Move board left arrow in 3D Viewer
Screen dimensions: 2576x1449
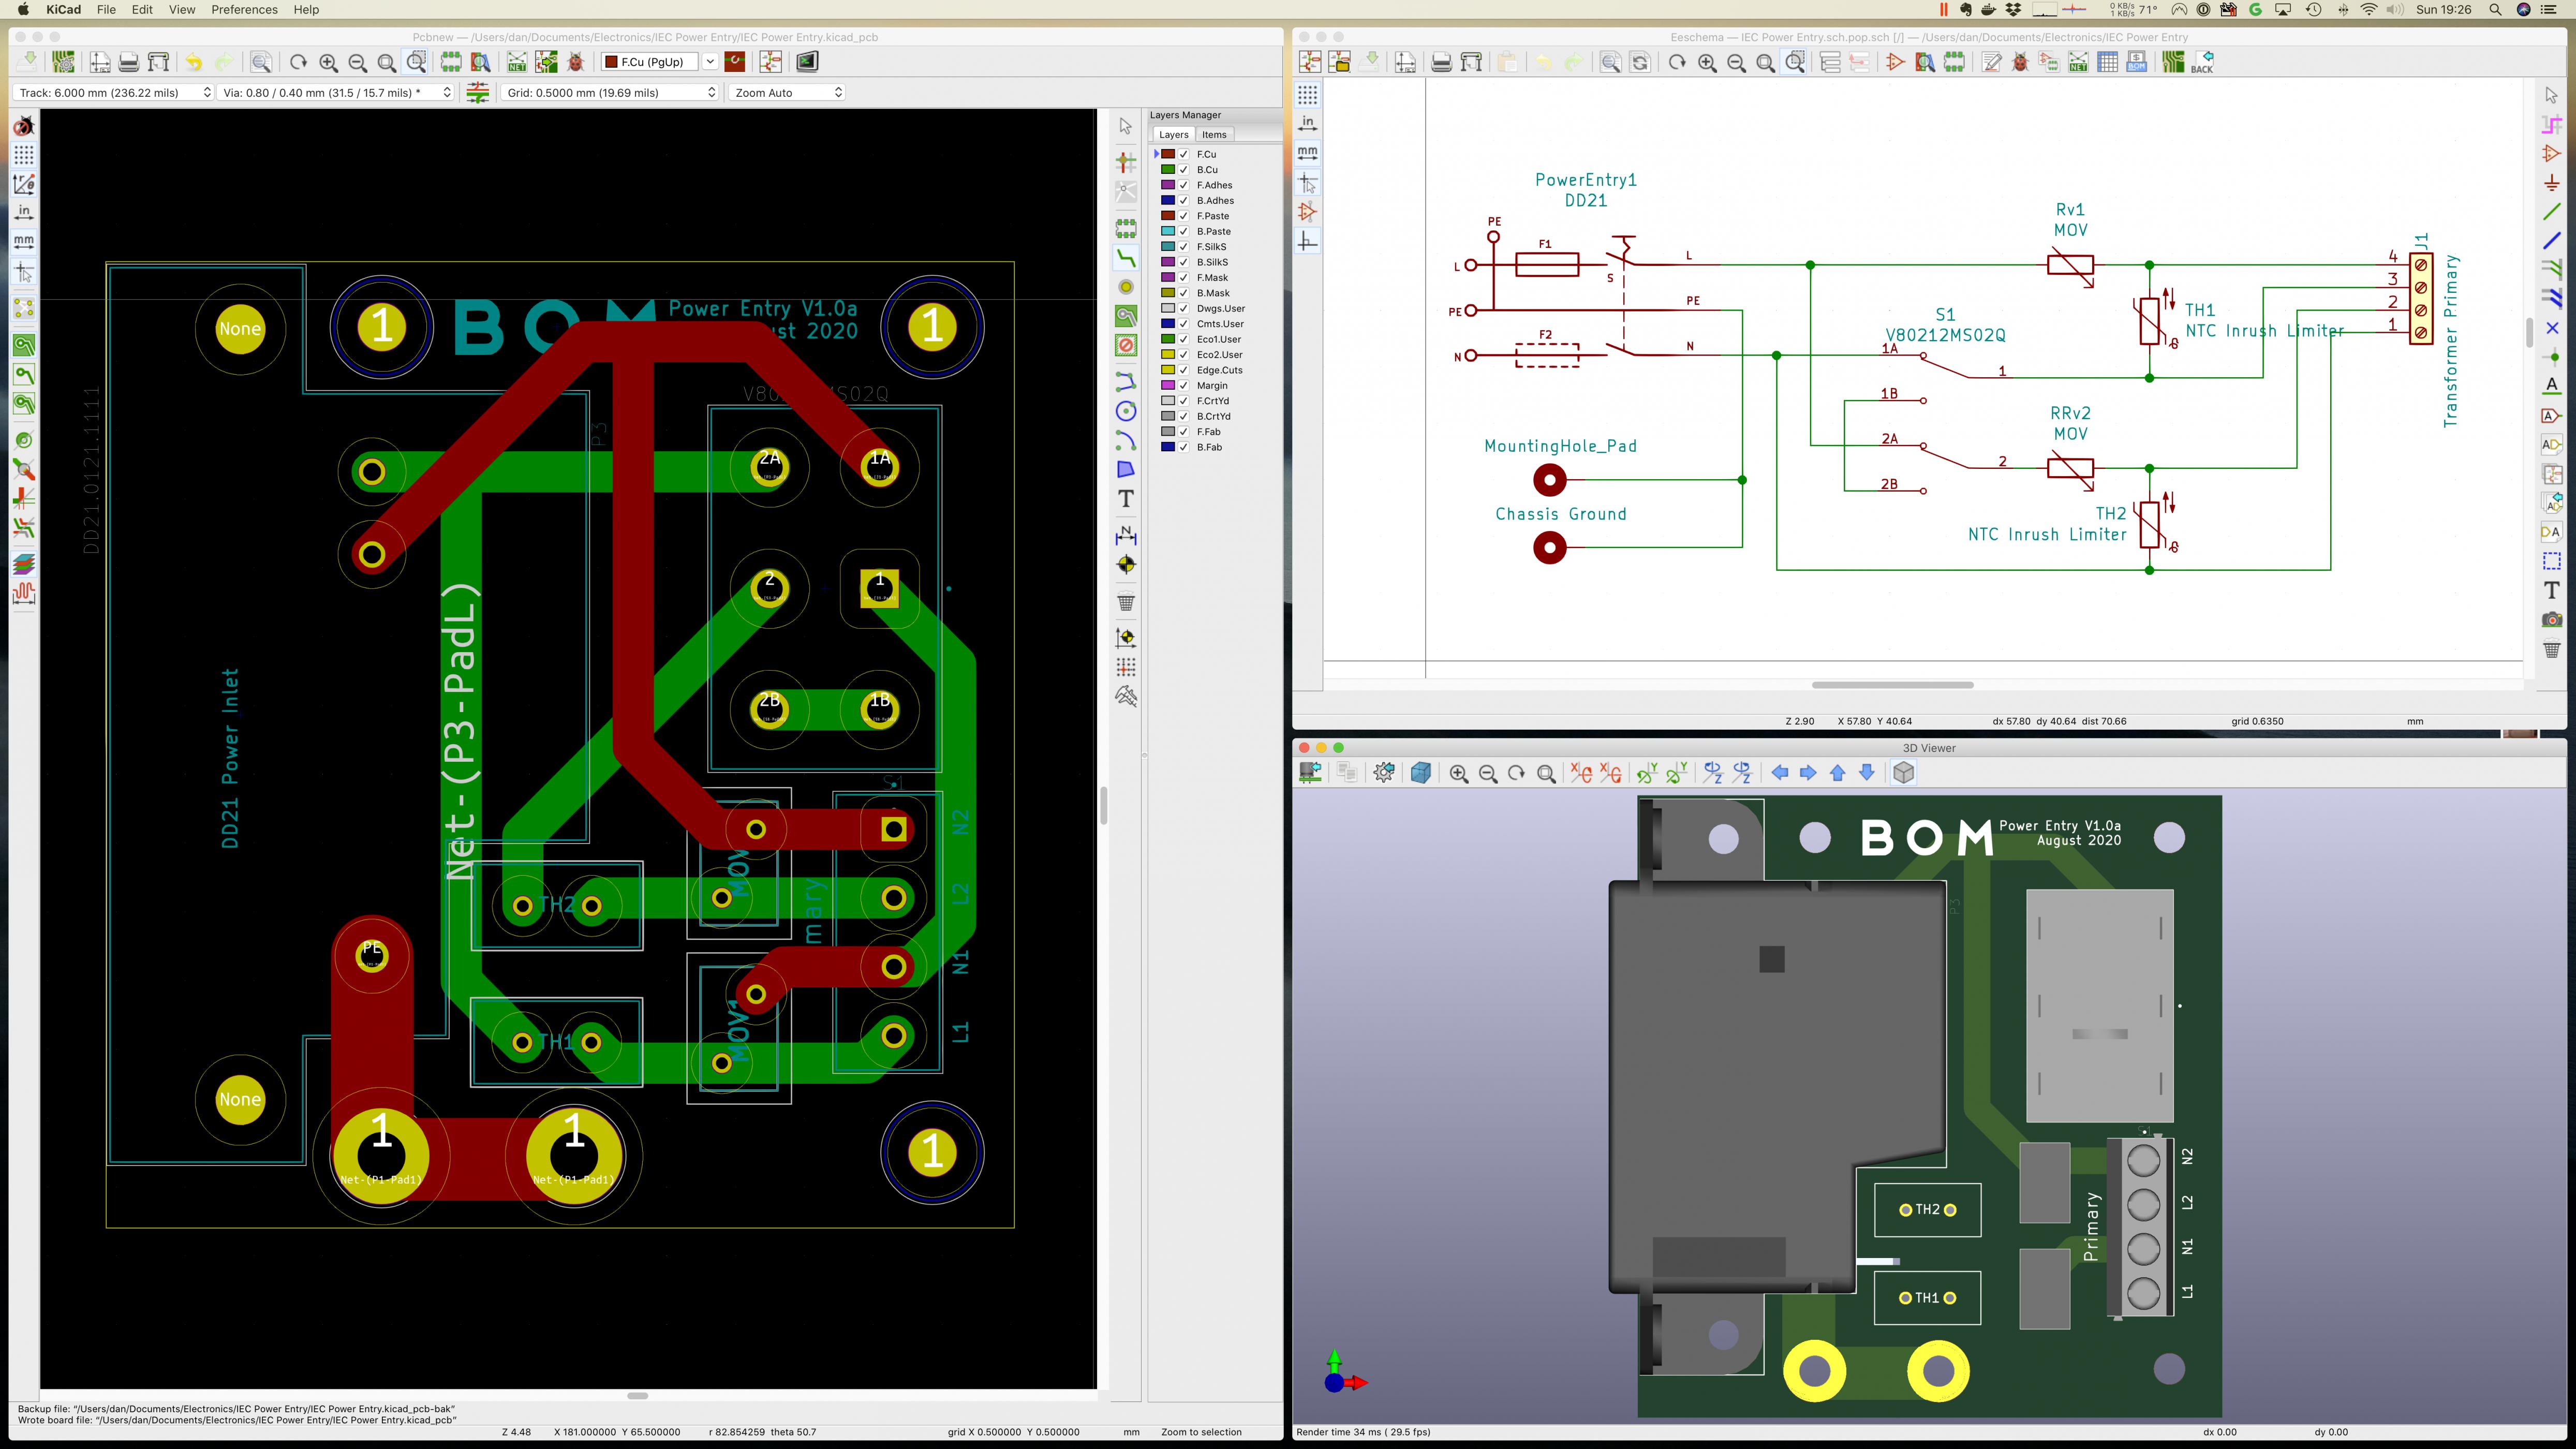1779,773
